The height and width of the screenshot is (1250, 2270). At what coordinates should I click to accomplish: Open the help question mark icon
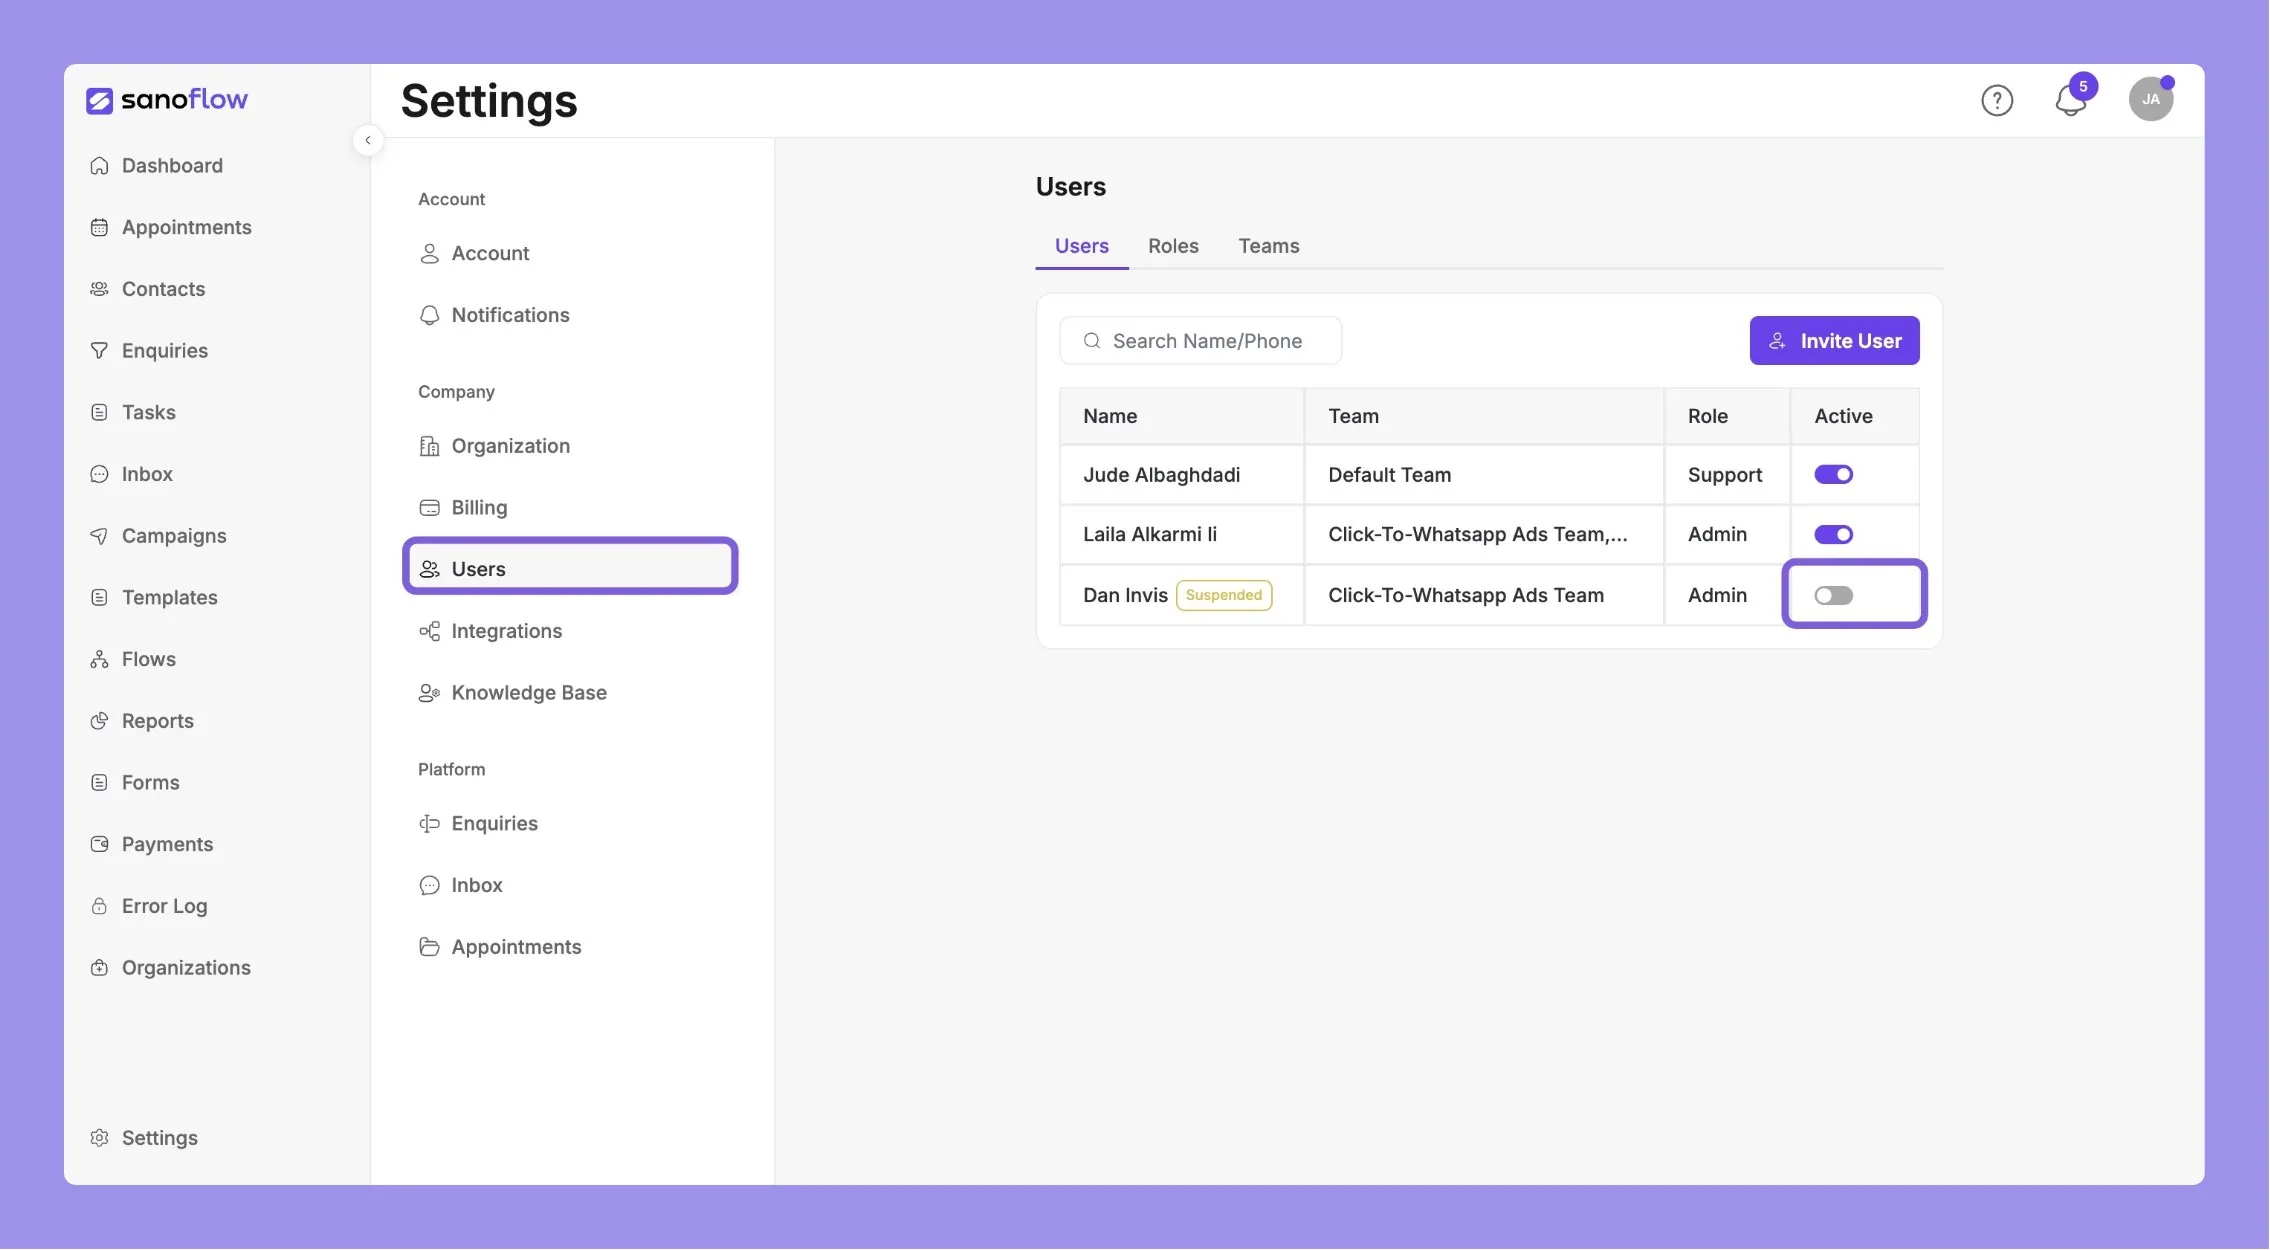pos(1997,100)
